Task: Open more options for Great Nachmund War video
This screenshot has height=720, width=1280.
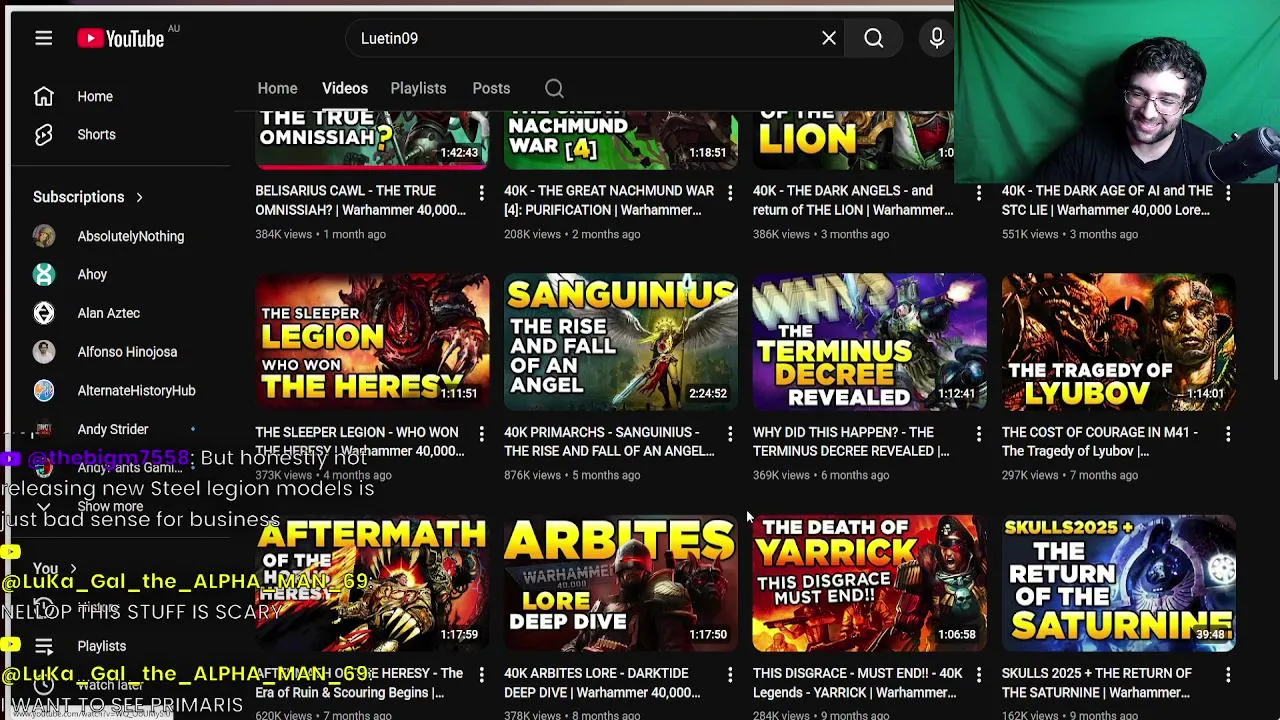Action: point(730,192)
